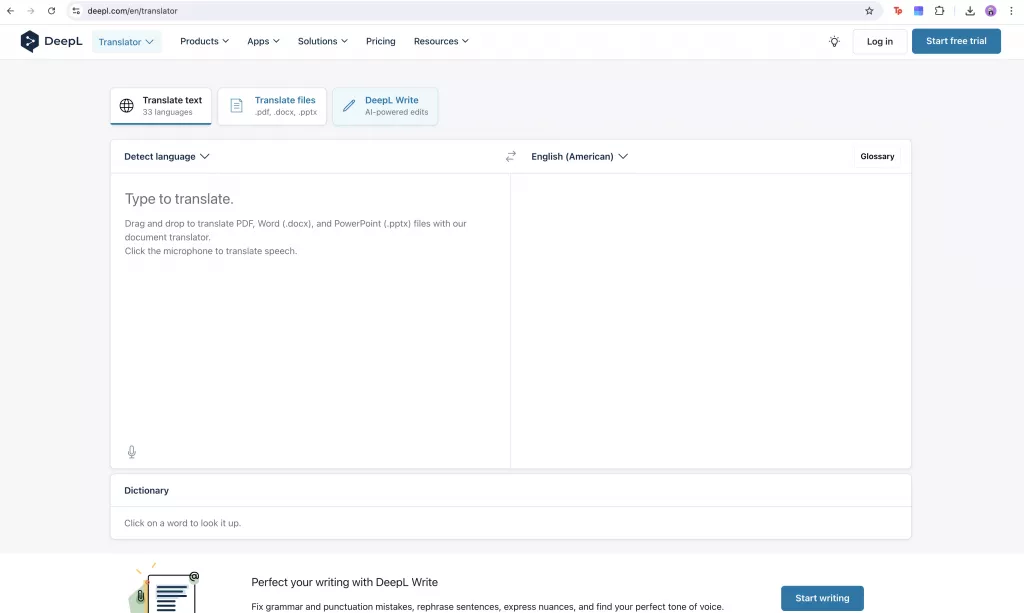This screenshot has height=613, width=1024.
Task: Click the Start writing button
Action: [x=822, y=598]
